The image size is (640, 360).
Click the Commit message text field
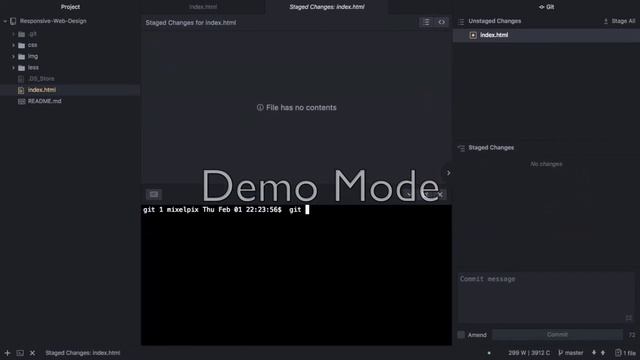[546, 298]
